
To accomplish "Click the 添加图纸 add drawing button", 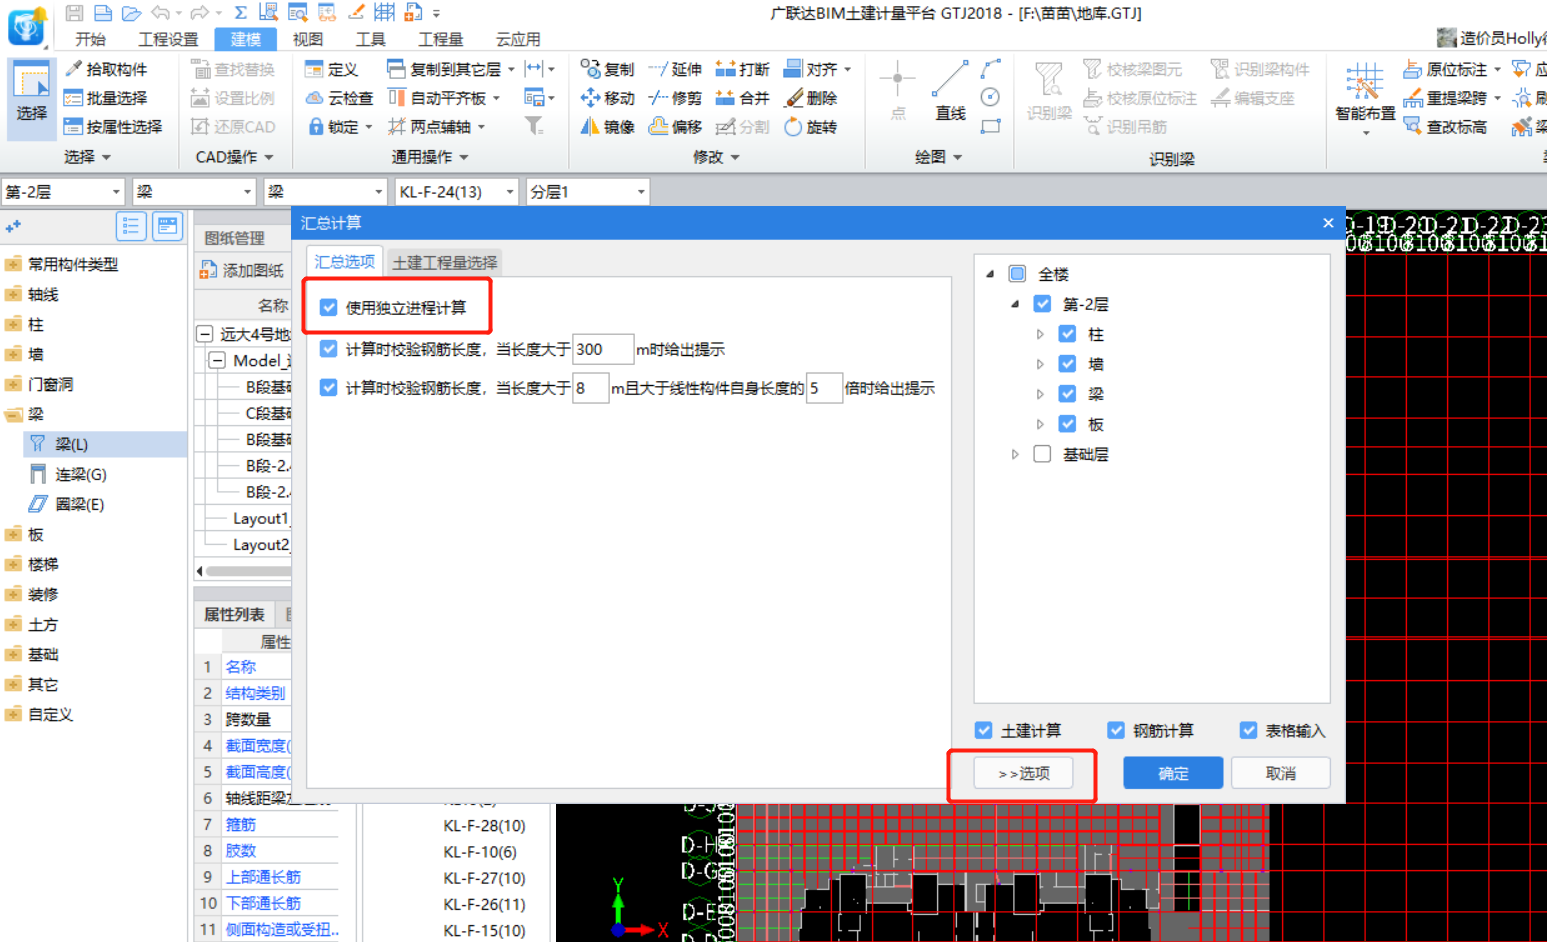I will [242, 270].
